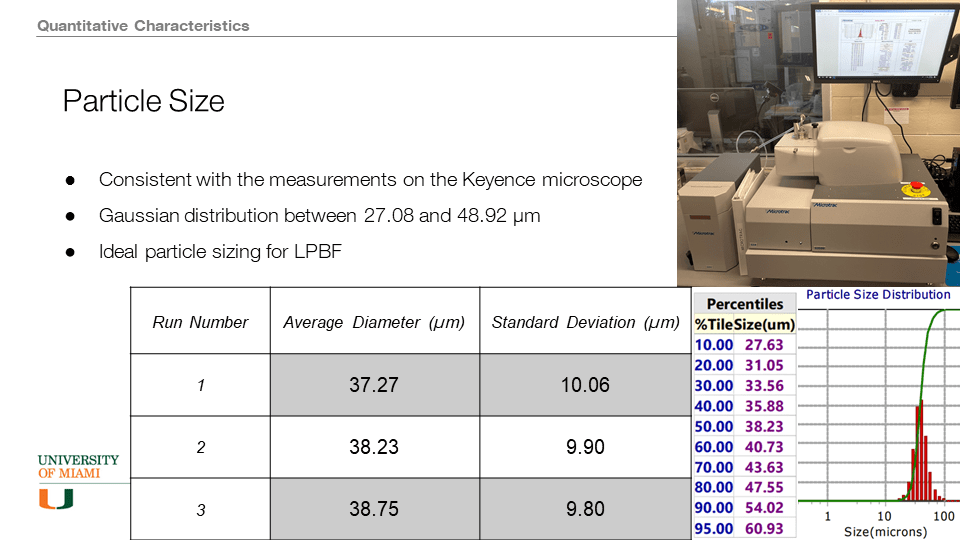
Task: Click the Percentiles table heading
Action: [745, 303]
